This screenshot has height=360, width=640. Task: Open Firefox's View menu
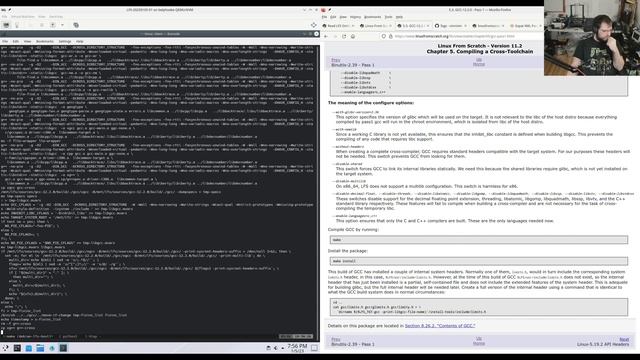(343, 17)
